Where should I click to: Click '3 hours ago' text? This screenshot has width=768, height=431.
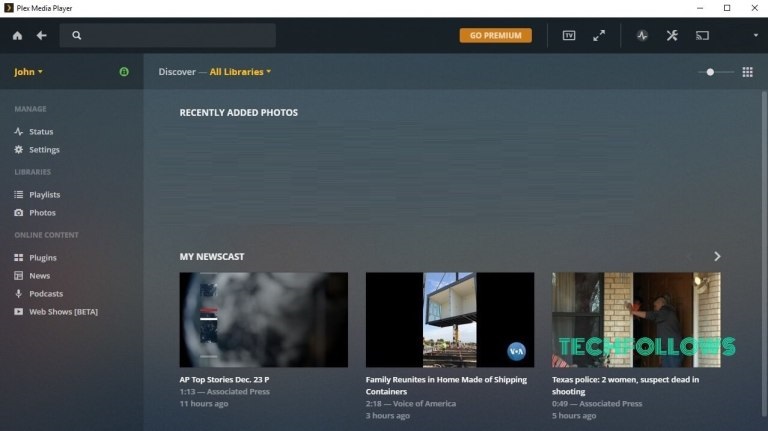[x=387, y=416]
